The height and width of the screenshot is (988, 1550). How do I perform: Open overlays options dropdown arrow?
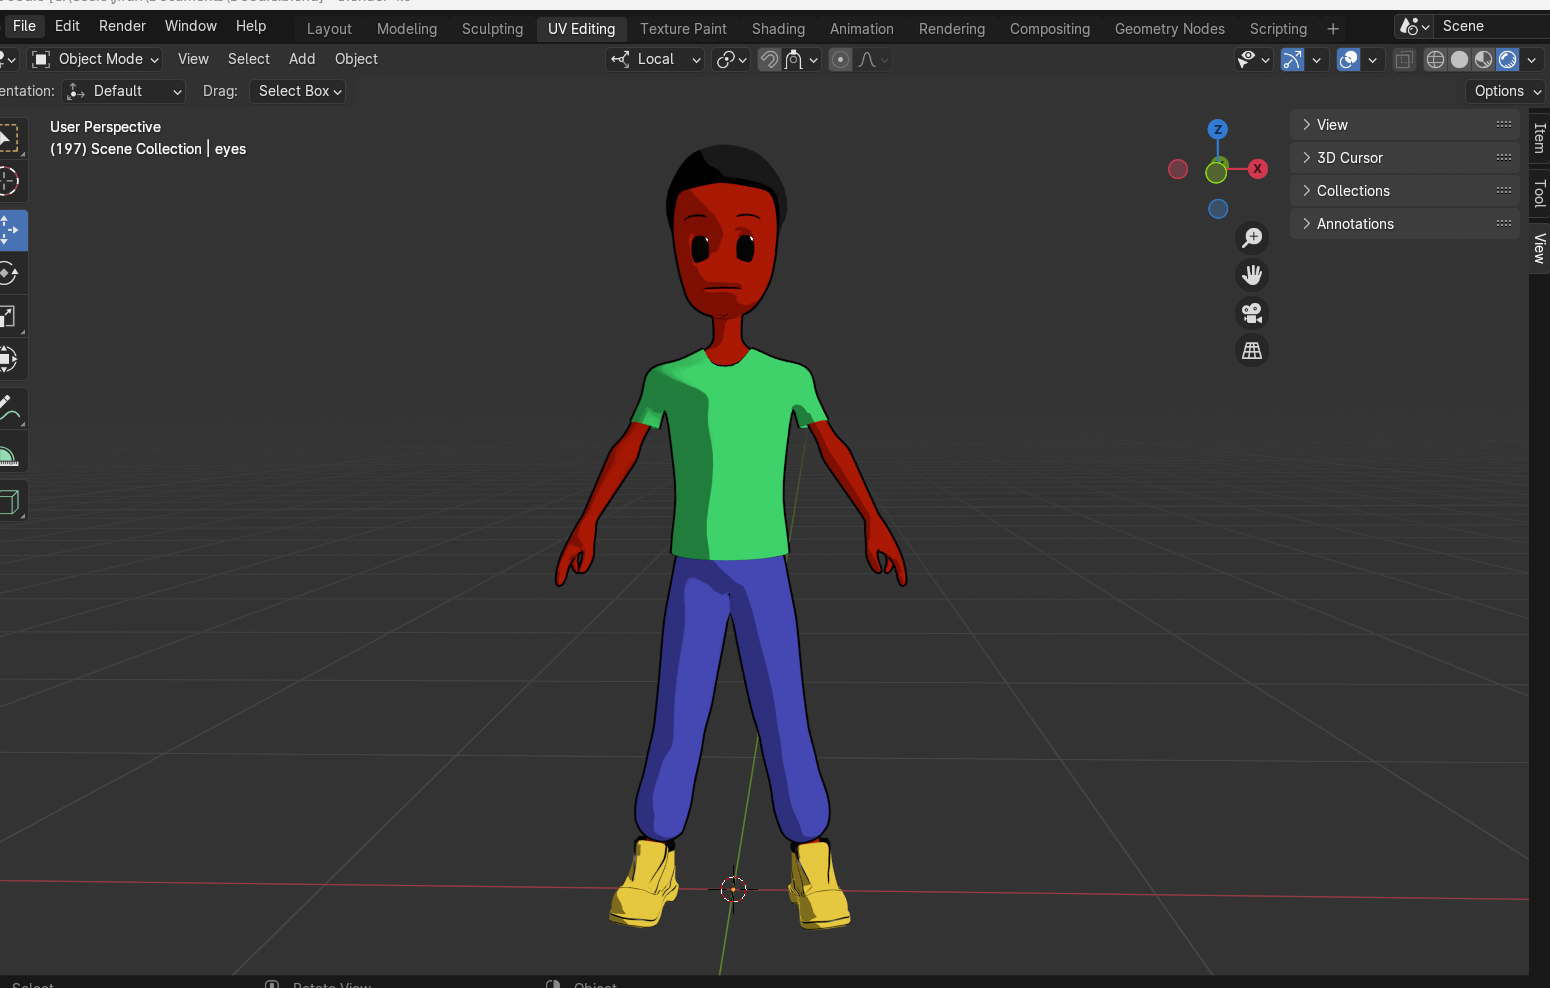[1373, 59]
